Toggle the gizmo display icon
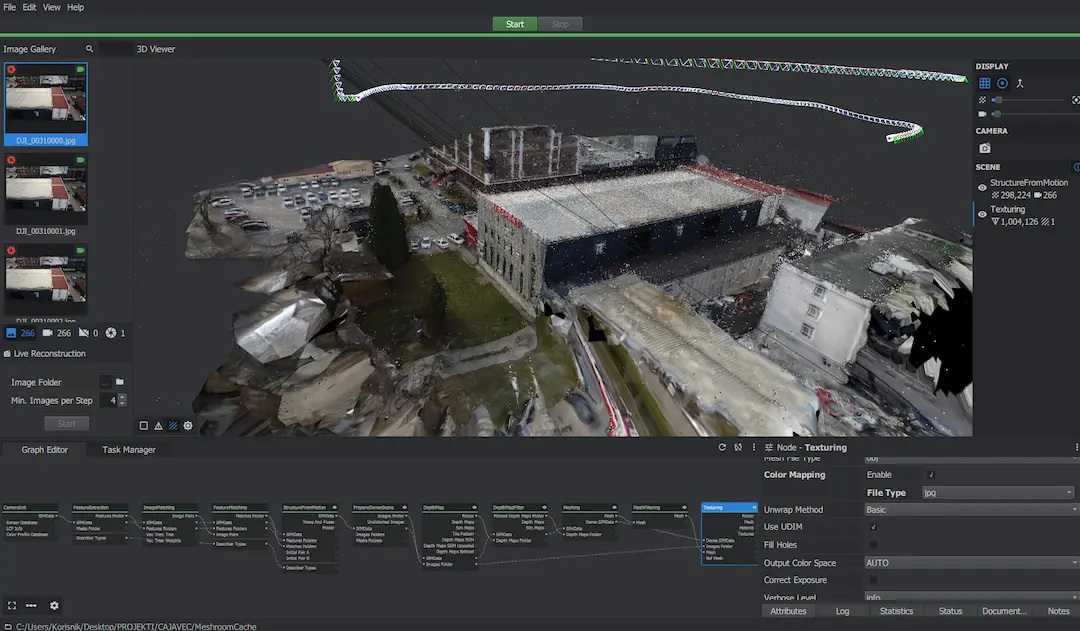This screenshot has width=1080, height=631. [x=1002, y=84]
